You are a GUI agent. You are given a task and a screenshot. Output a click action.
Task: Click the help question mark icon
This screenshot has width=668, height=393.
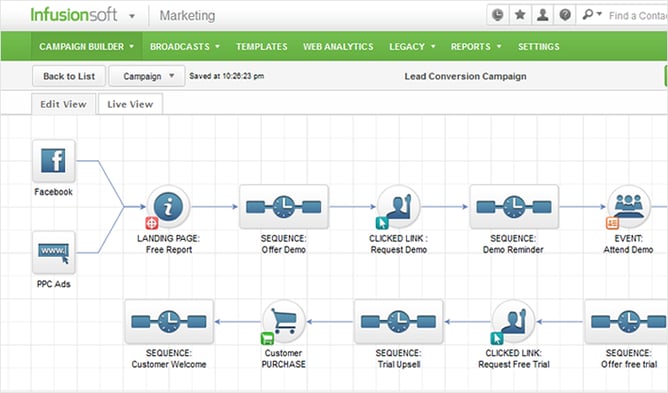point(565,15)
